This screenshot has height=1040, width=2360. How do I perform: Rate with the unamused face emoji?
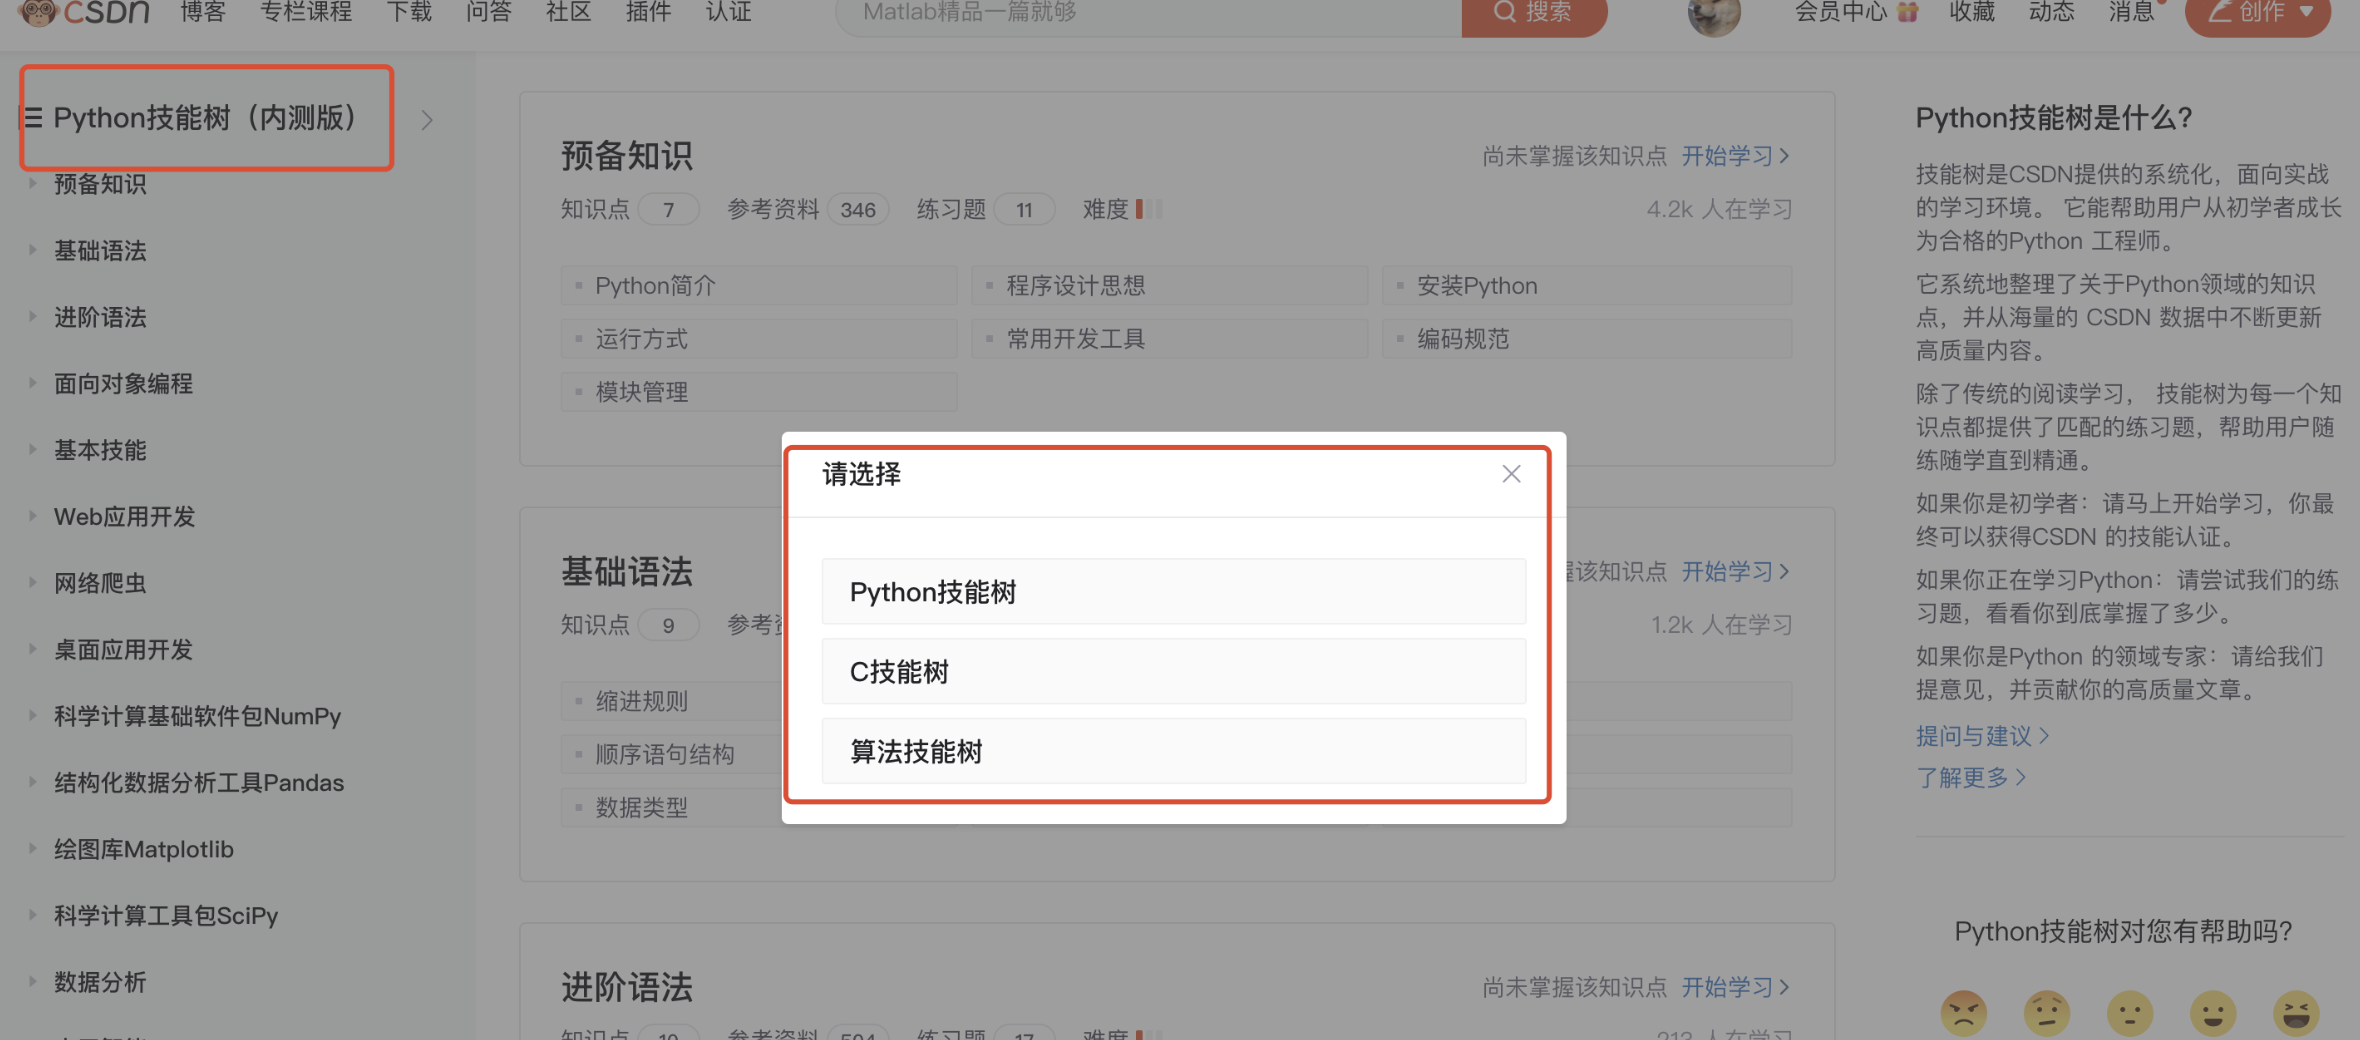(x=2046, y=1014)
